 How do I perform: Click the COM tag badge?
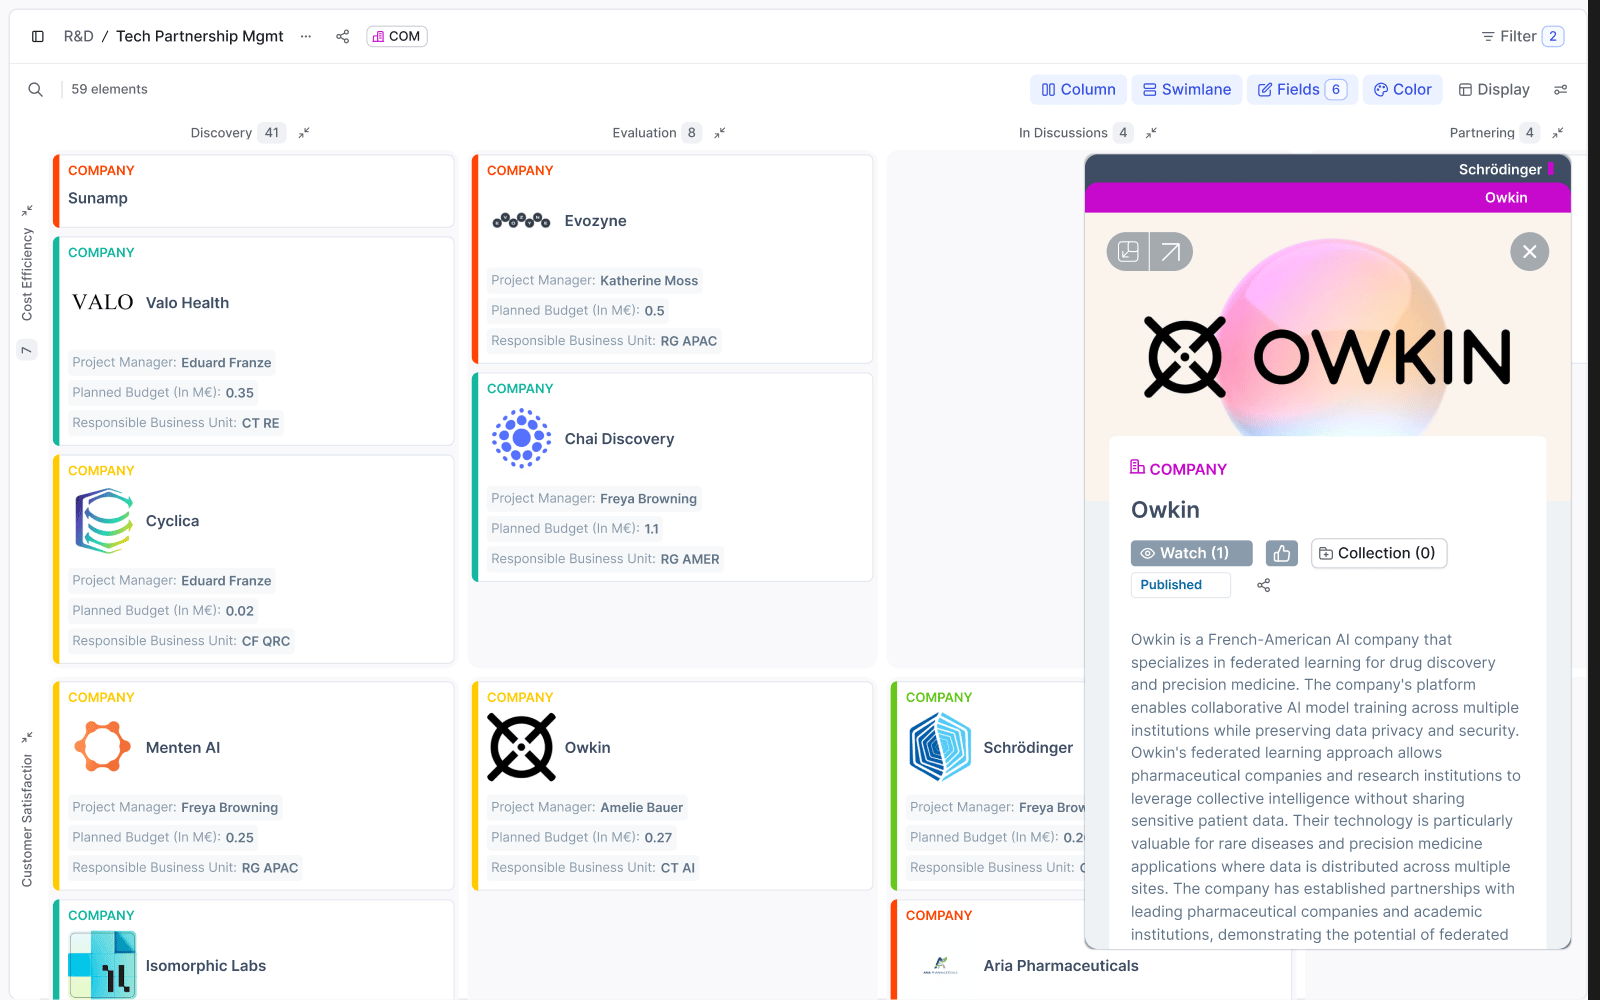click(x=397, y=36)
